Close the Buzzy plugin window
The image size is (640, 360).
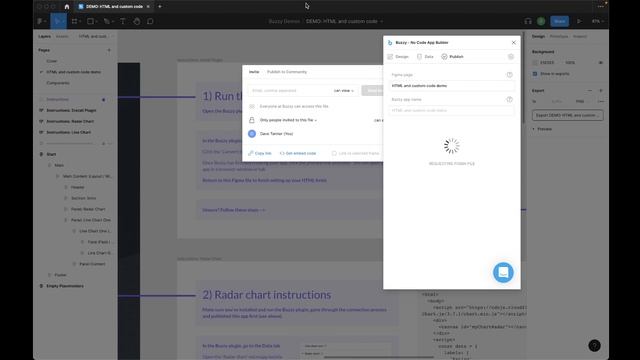pyautogui.click(x=513, y=42)
